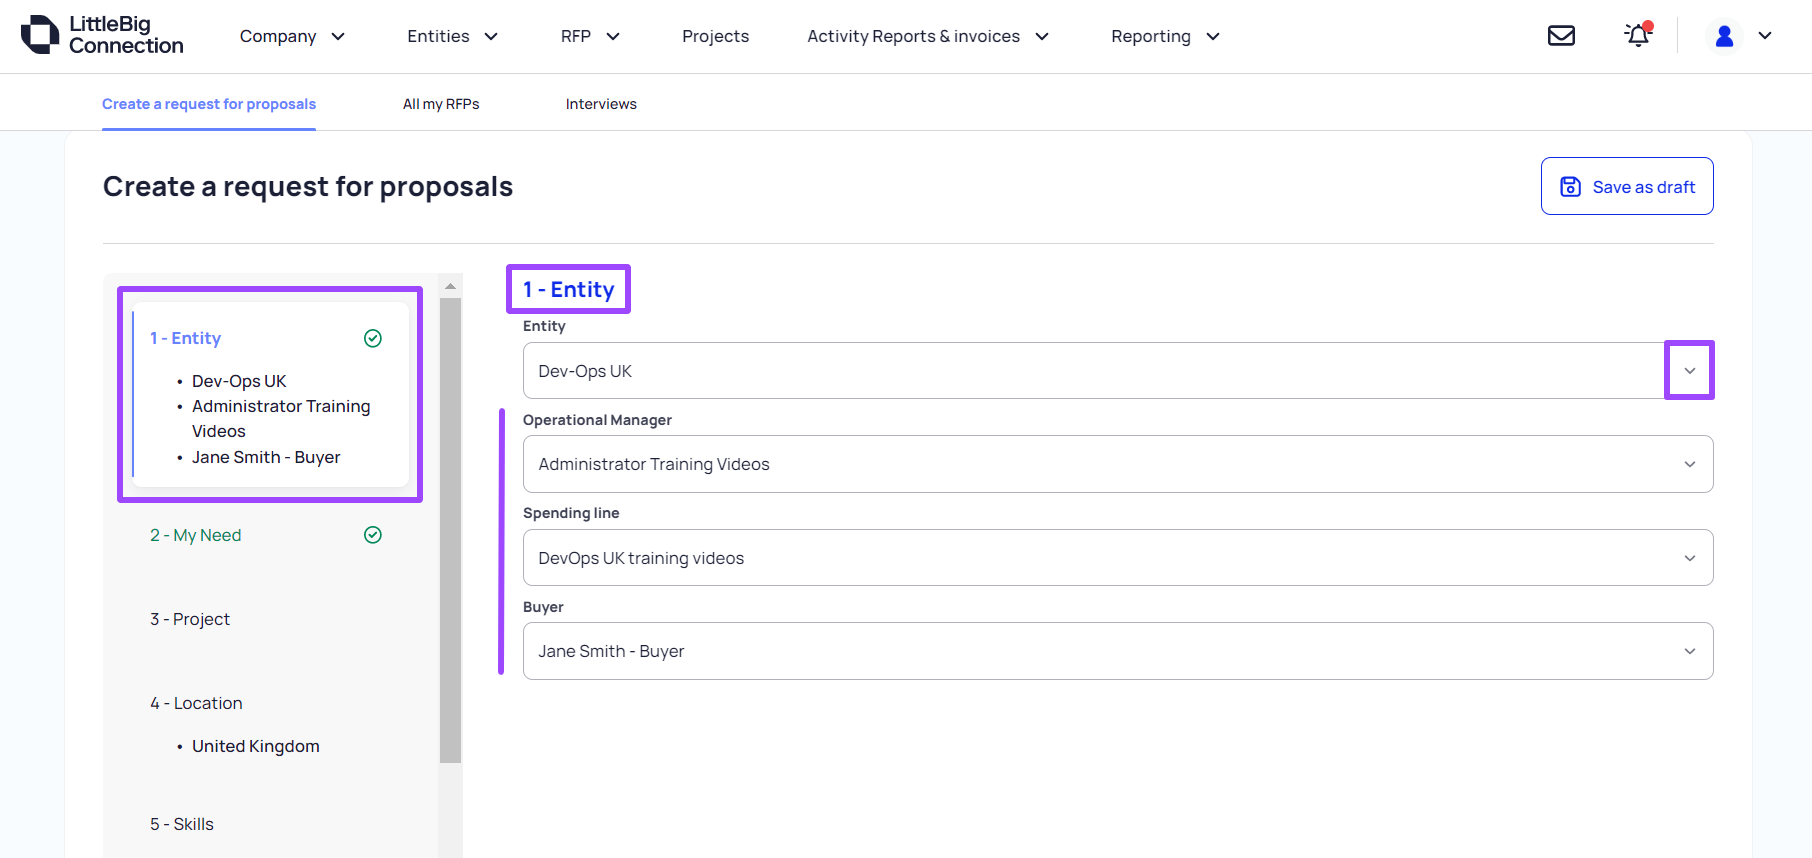
Task: Click the Activity Reports & invoices chevron
Action: click(x=1042, y=36)
